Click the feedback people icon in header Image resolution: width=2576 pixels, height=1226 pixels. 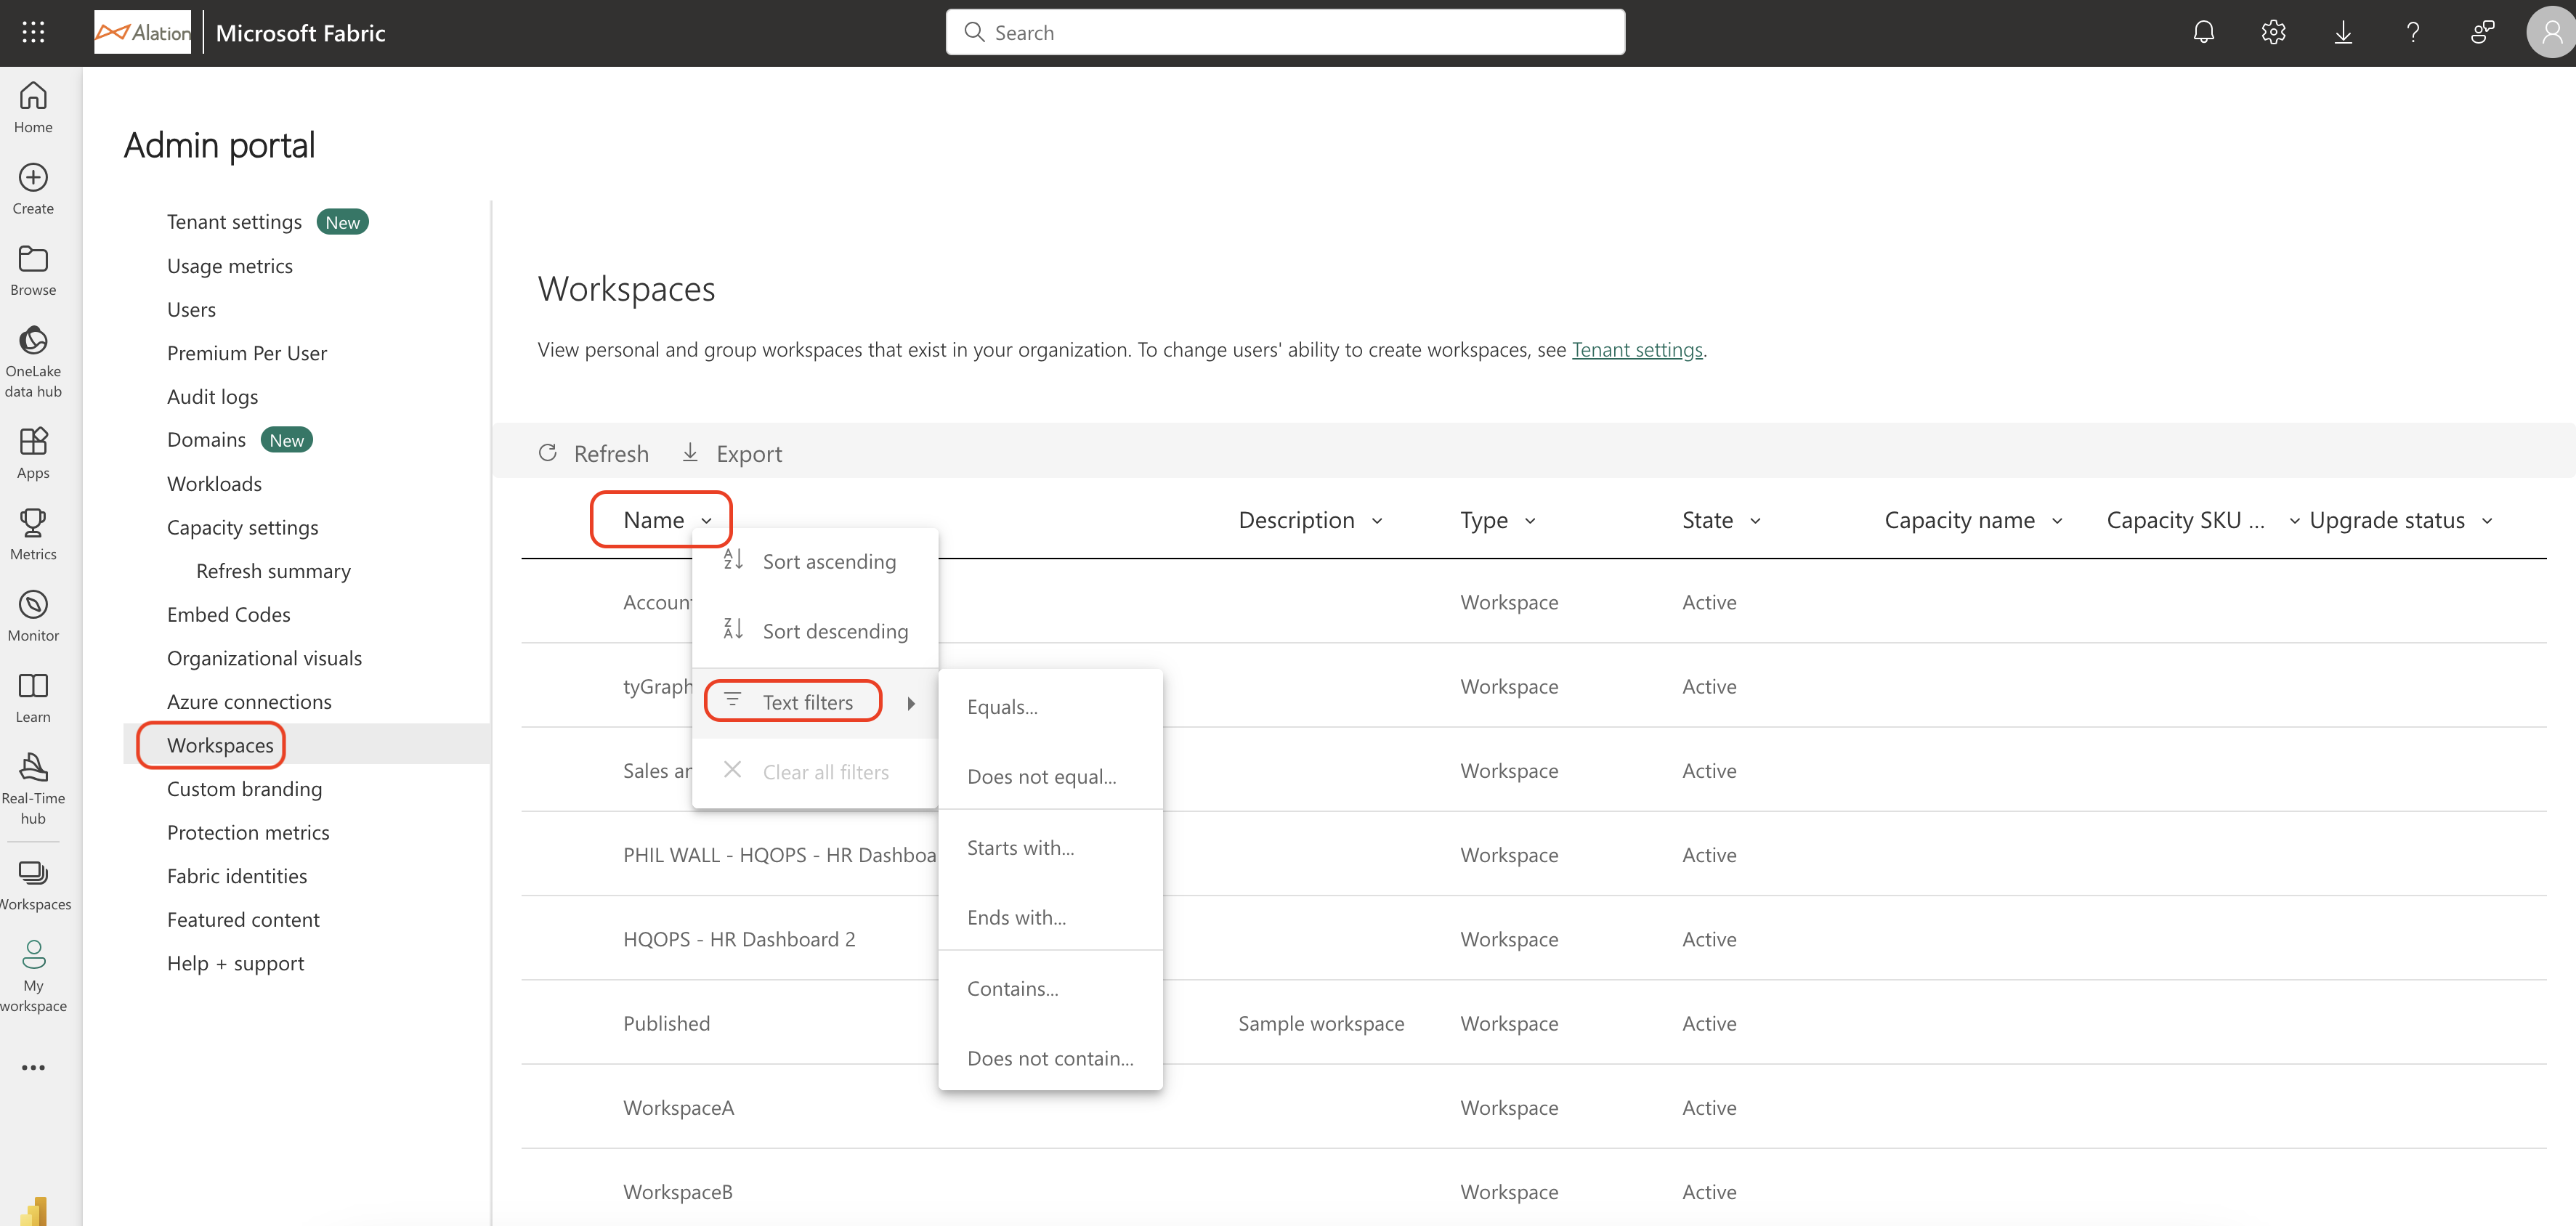(2482, 32)
